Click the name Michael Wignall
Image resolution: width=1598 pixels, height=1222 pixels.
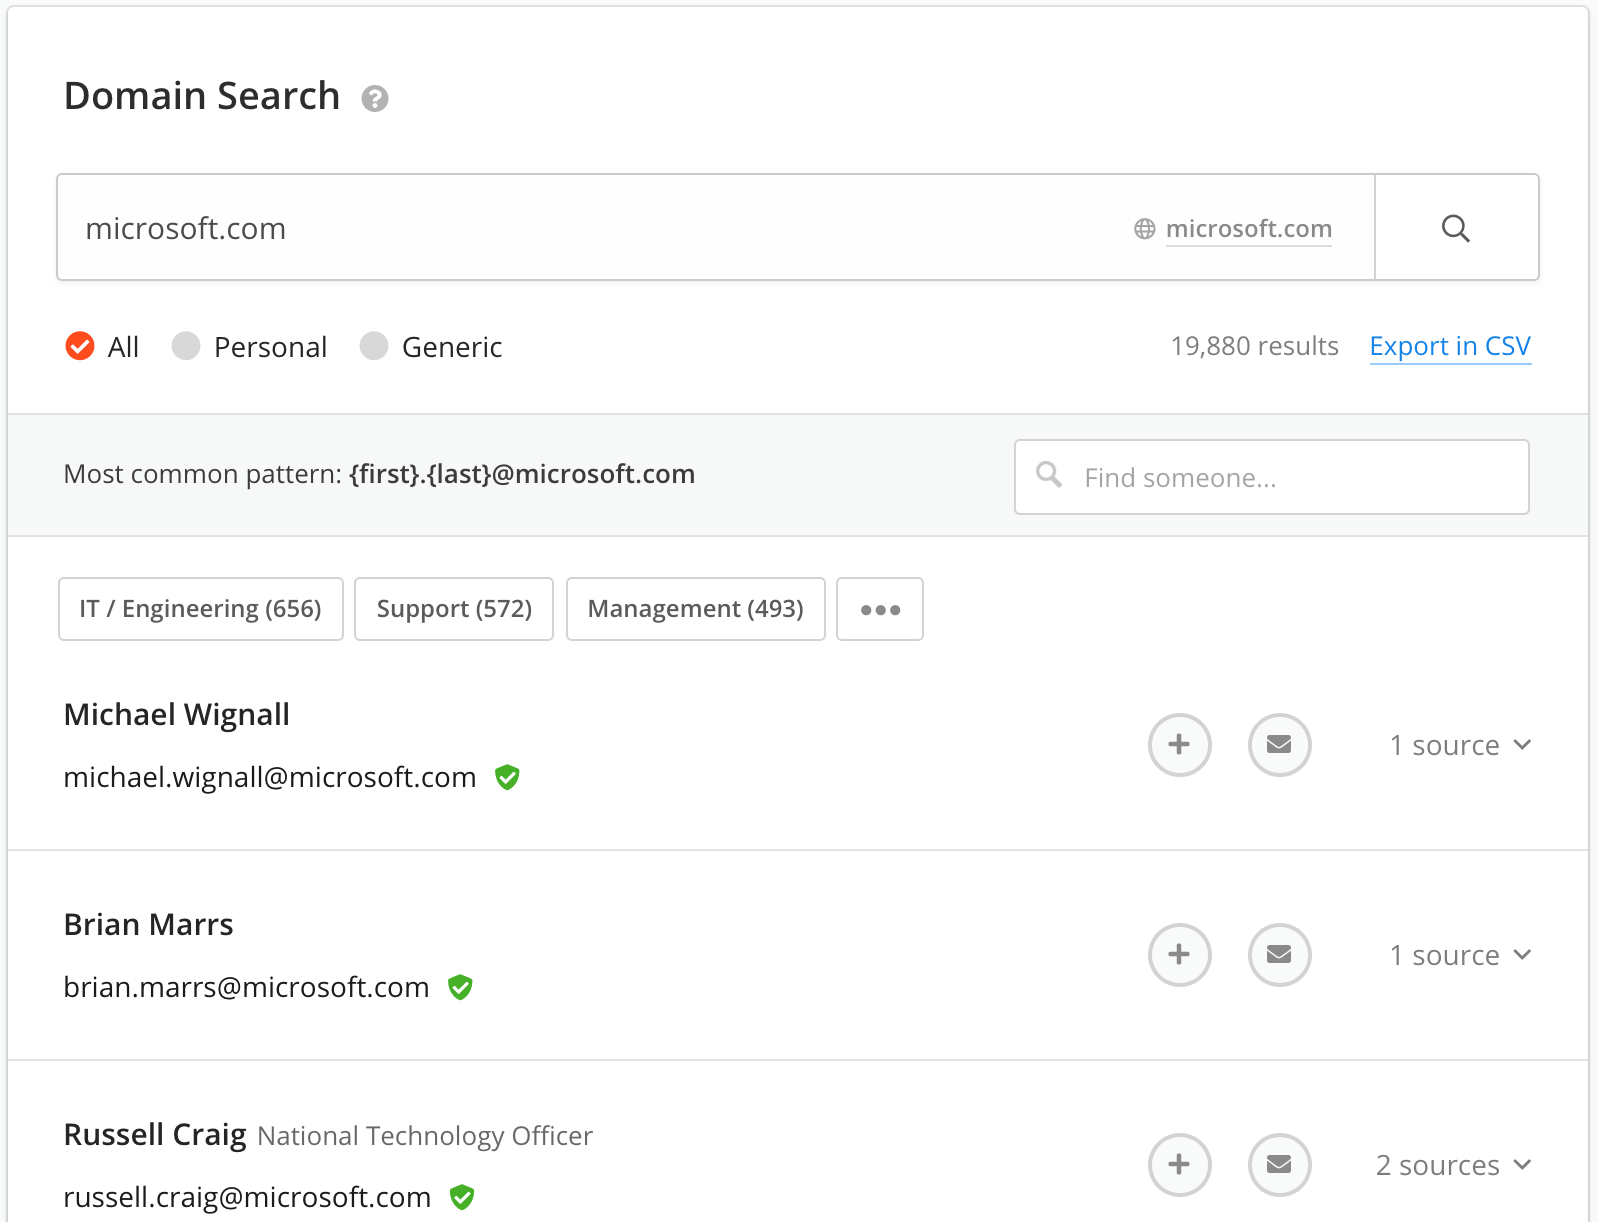(177, 715)
